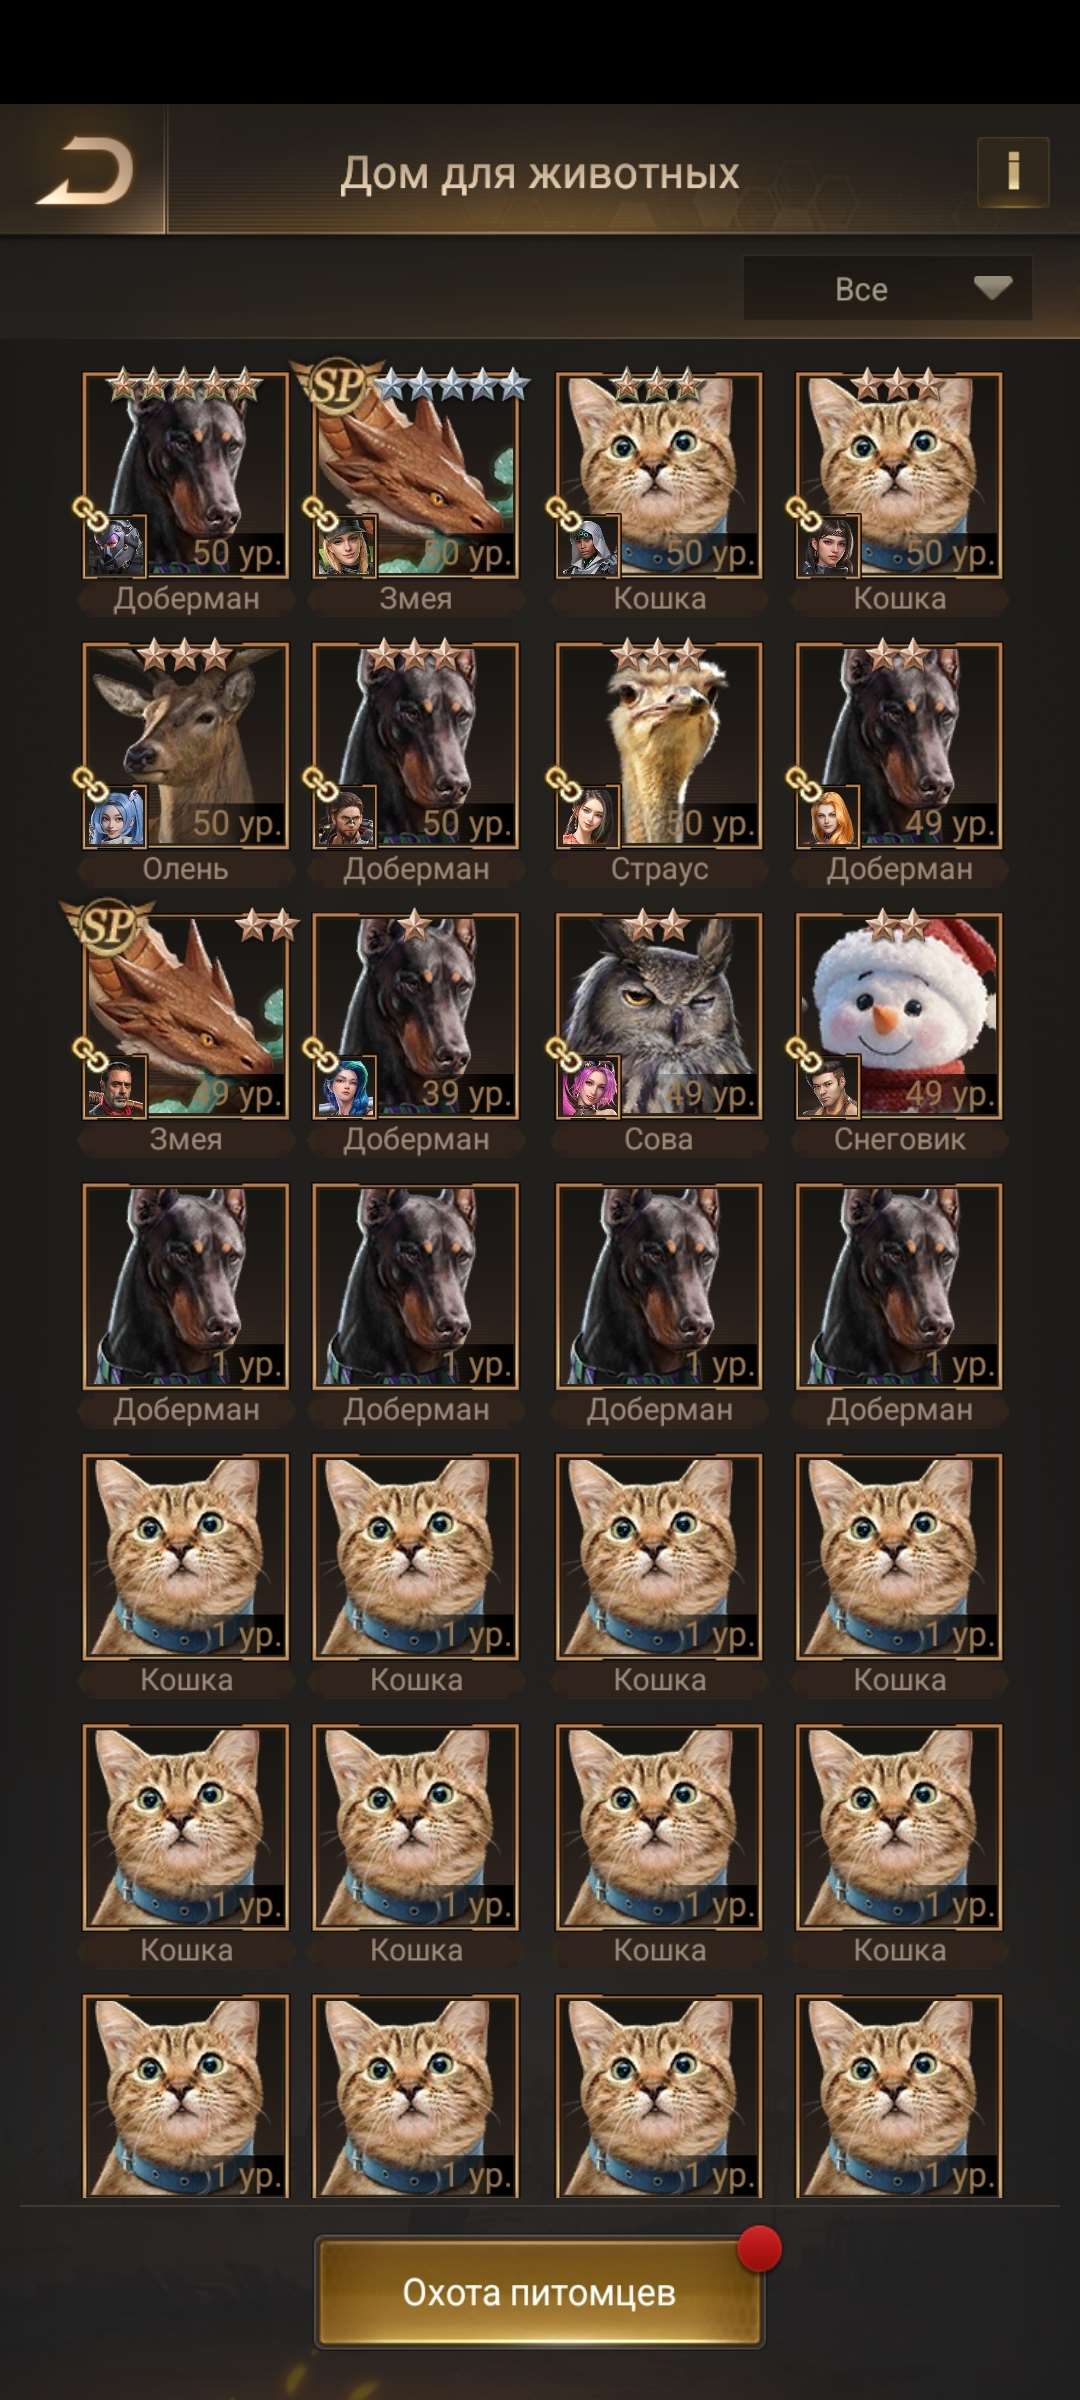Tap hero portrait on Снеговик card
1080x2400 pixels.
click(x=829, y=1086)
